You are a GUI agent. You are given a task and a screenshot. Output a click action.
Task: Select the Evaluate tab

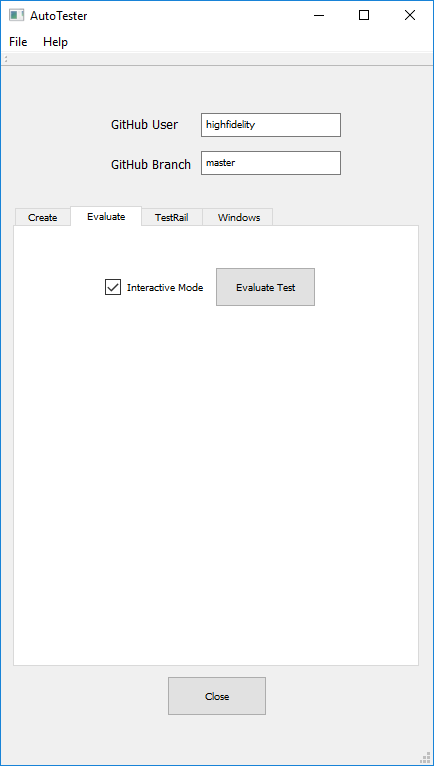(106, 216)
